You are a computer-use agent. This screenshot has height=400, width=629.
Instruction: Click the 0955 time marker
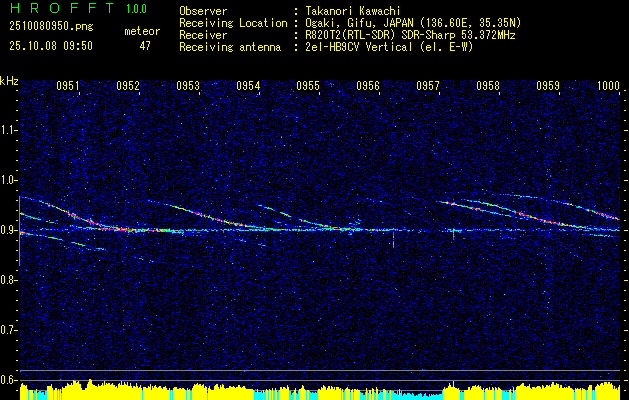pyautogui.click(x=308, y=85)
